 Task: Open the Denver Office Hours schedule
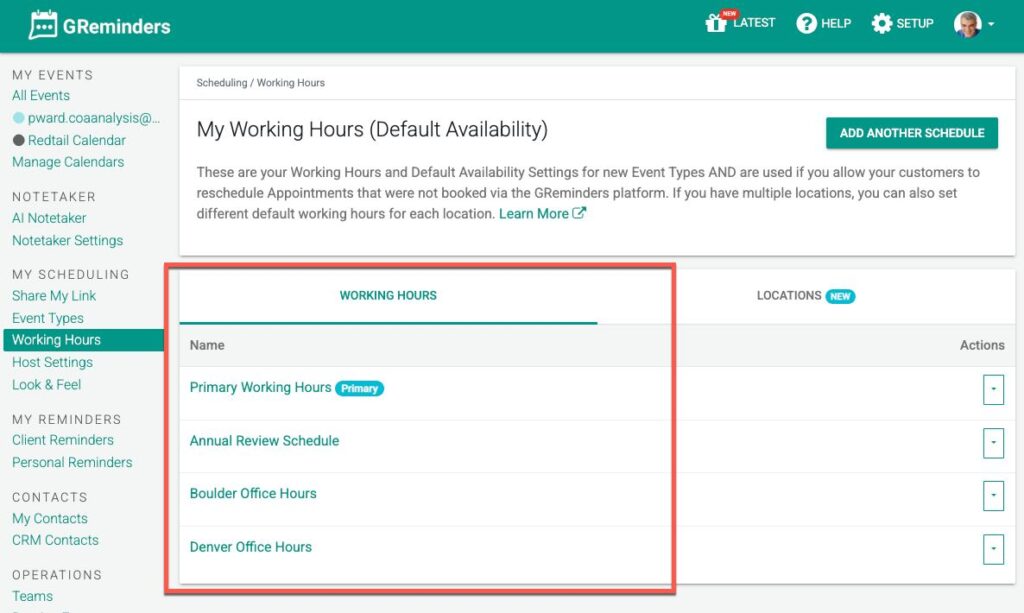[251, 547]
